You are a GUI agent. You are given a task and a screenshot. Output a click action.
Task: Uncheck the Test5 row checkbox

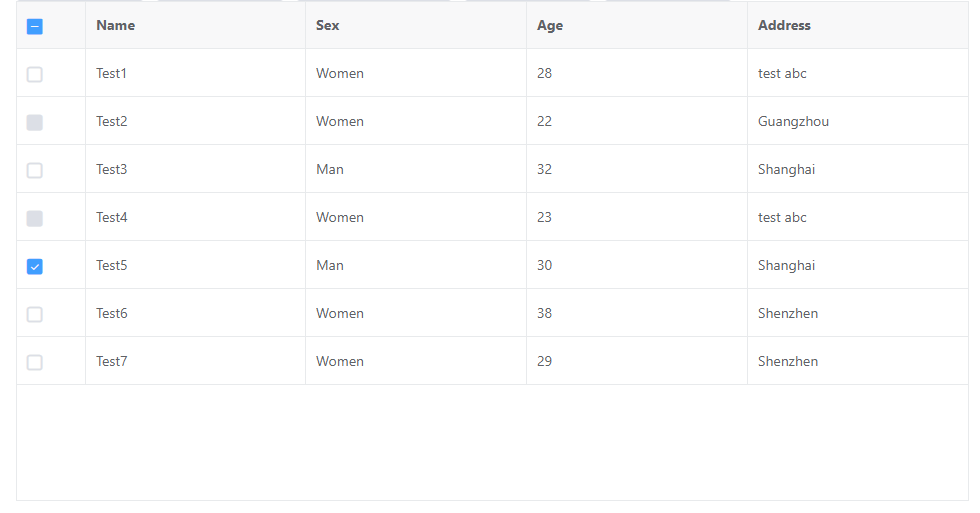(x=35, y=267)
